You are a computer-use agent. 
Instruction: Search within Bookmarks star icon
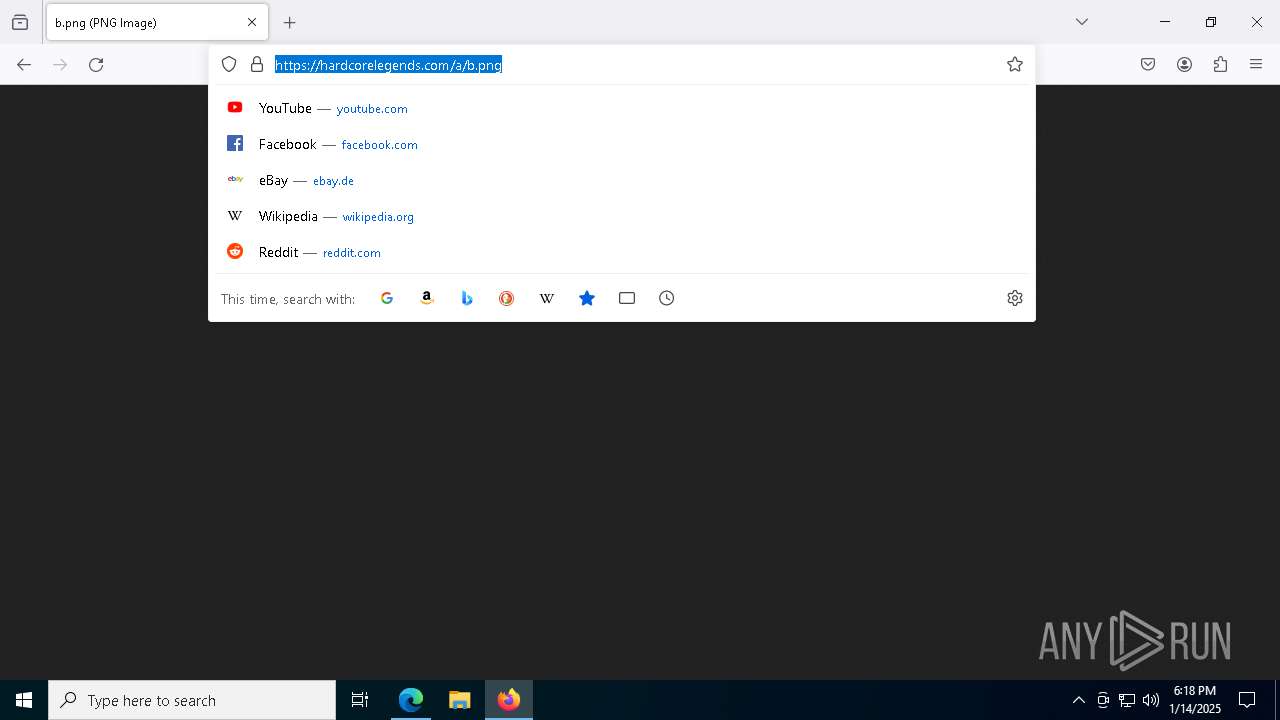tap(587, 298)
